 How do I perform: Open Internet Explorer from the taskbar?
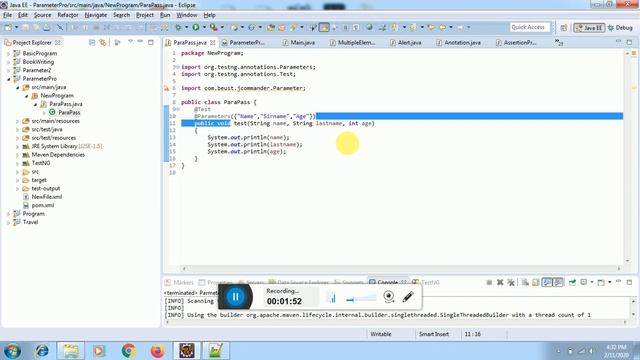pyautogui.click(x=42, y=351)
